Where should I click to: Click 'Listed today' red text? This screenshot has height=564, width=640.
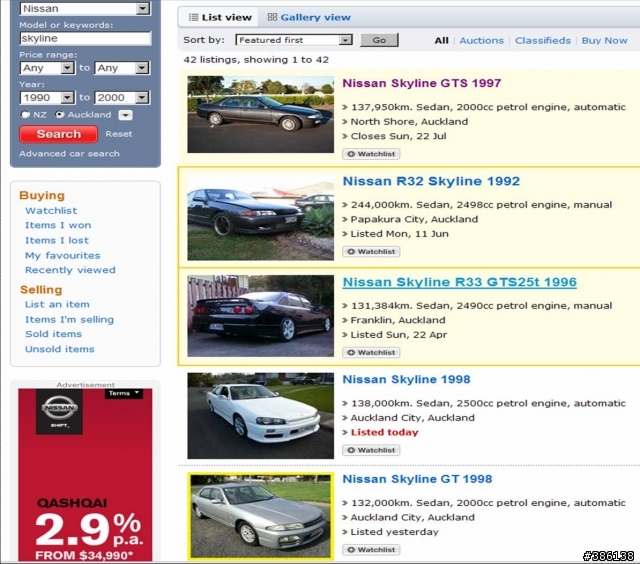(x=384, y=432)
